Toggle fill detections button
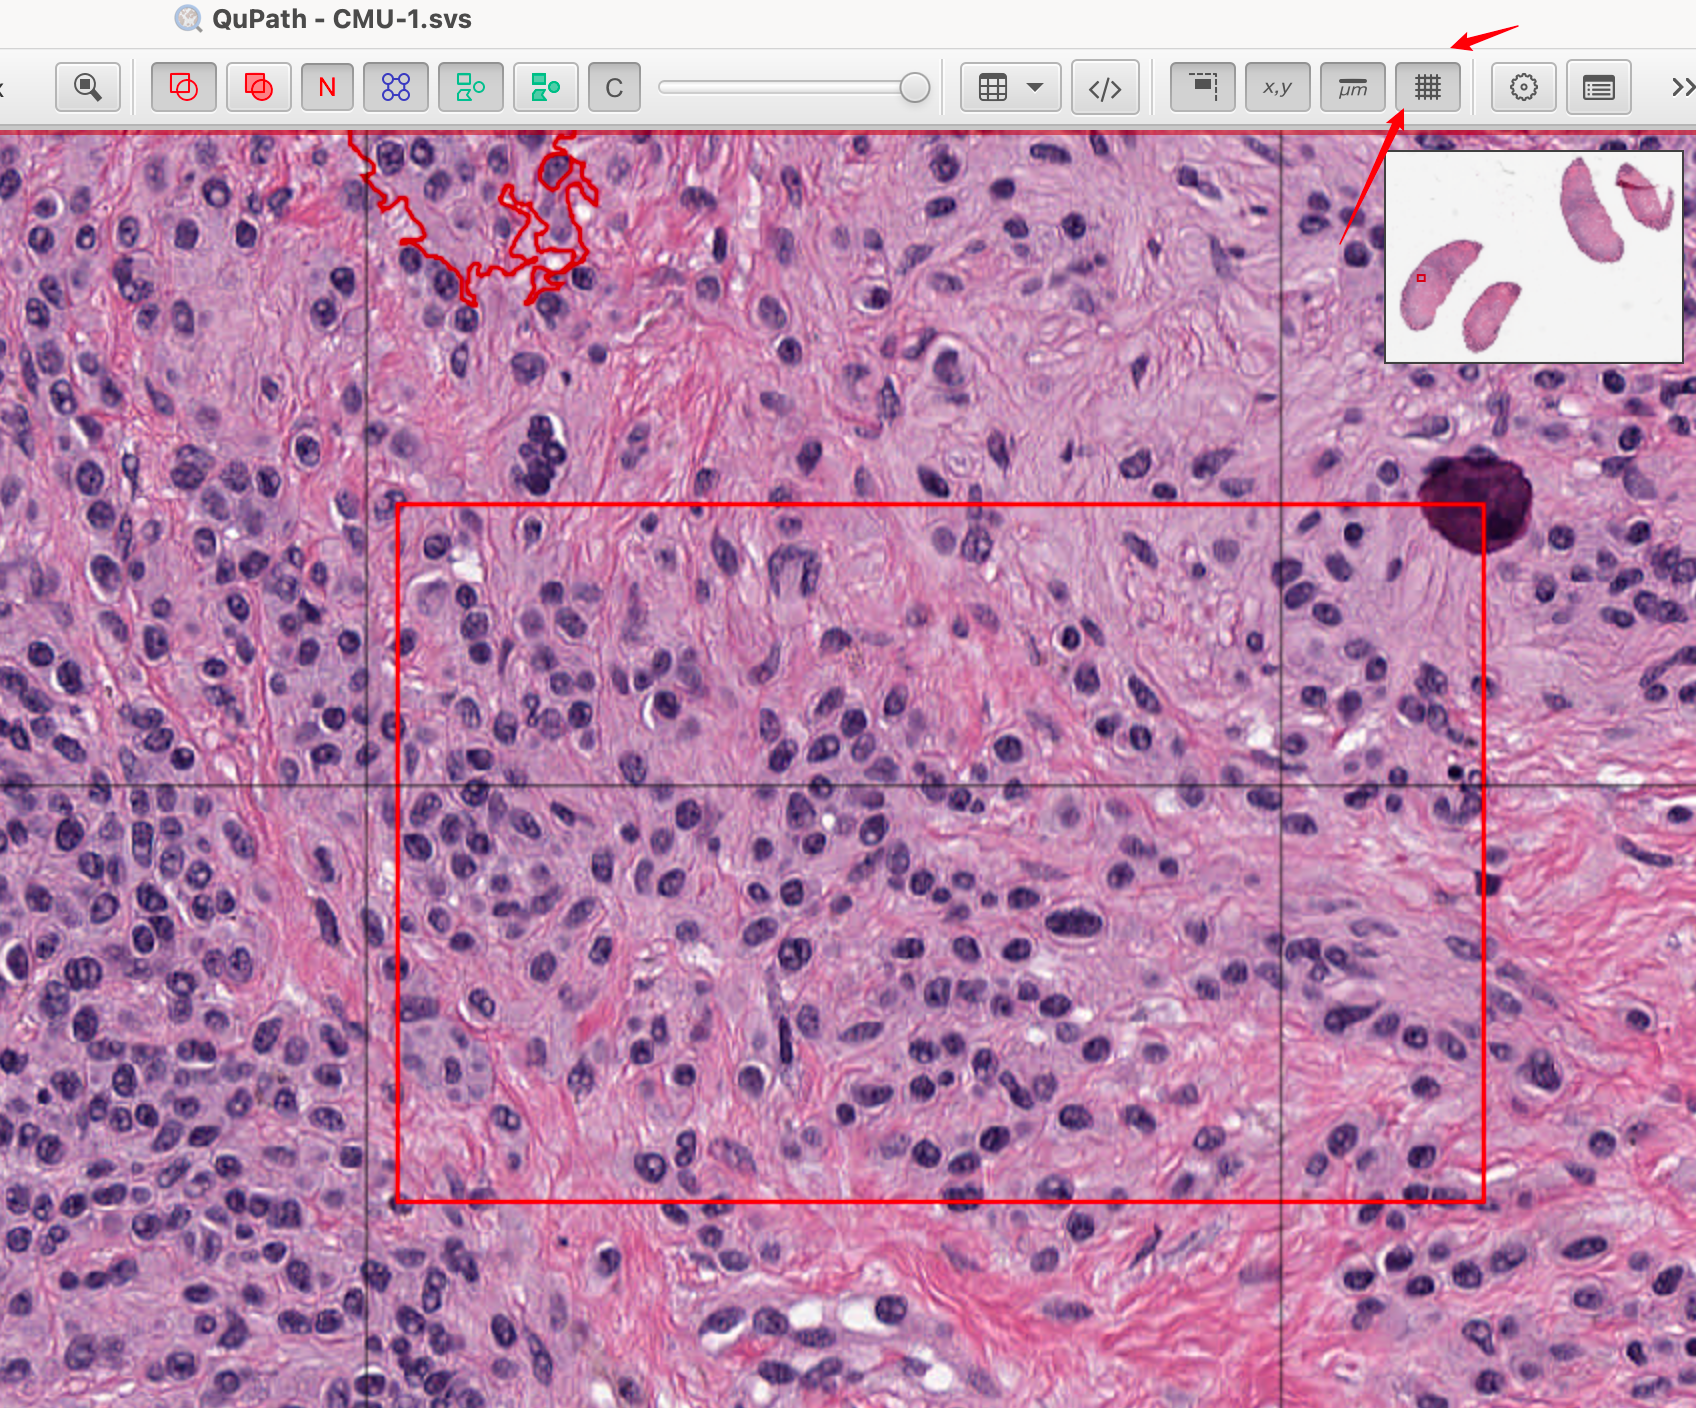1696x1408 pixels. [x=546, y=88]
